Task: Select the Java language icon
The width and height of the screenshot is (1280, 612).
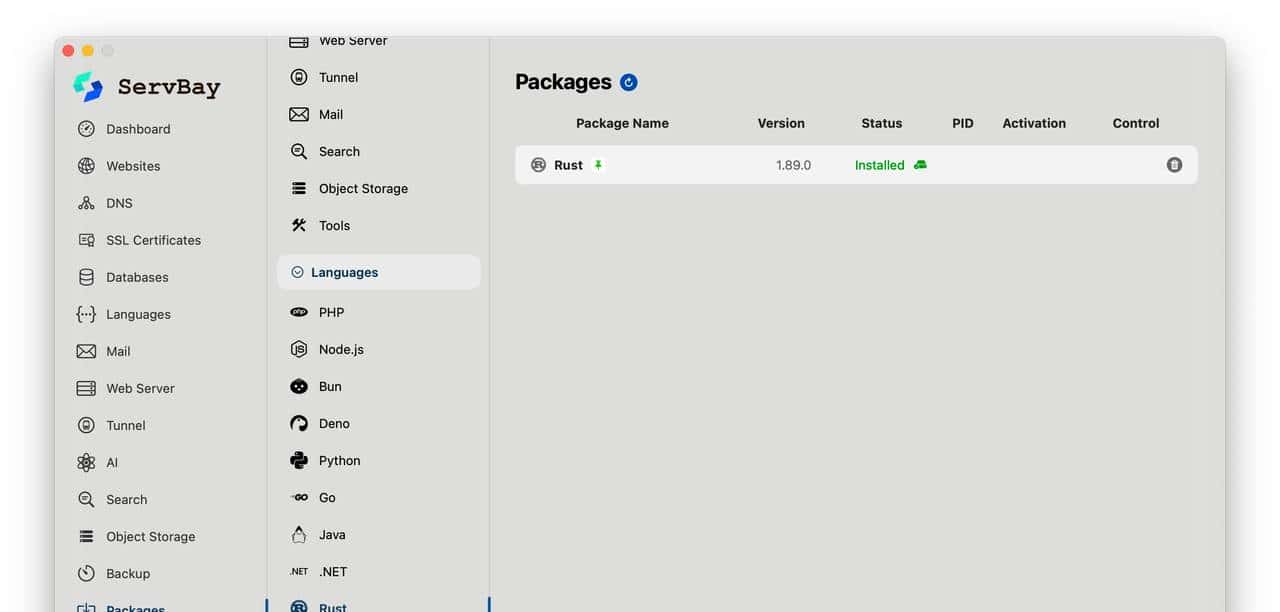Action: tap(298, 534)
